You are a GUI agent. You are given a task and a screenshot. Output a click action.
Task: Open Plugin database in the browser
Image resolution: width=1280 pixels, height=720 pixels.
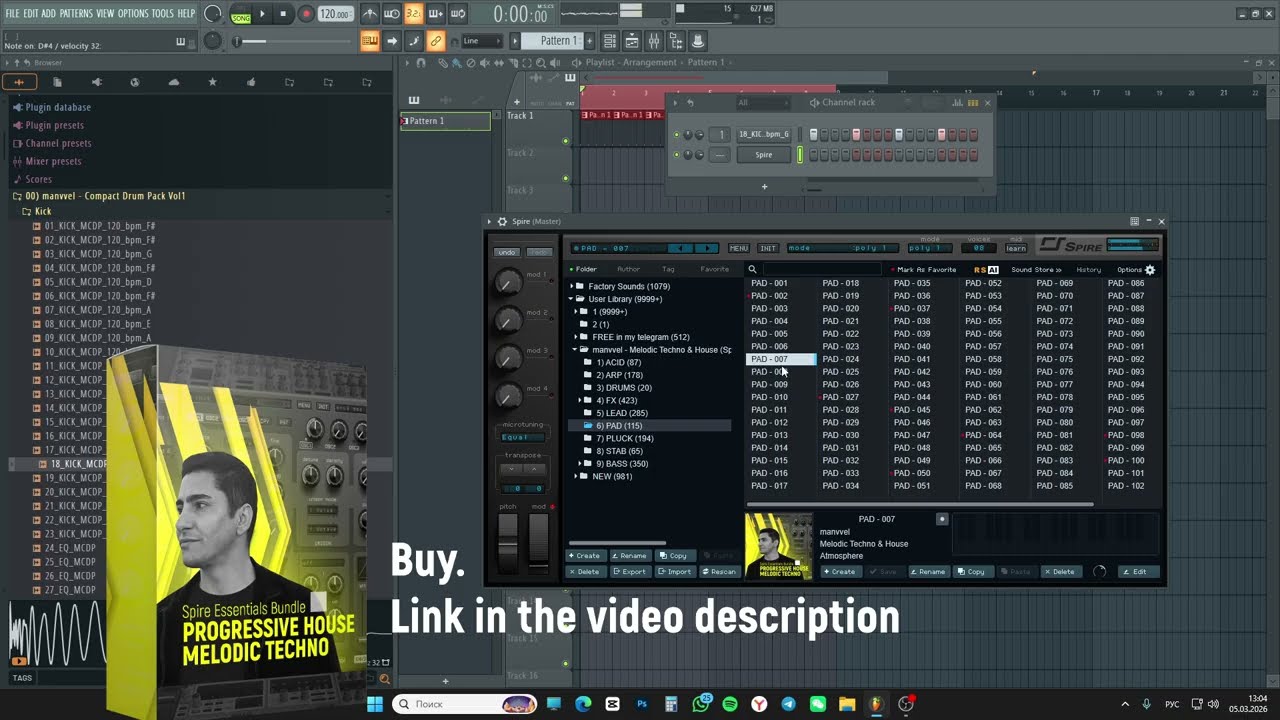point(58,107)
